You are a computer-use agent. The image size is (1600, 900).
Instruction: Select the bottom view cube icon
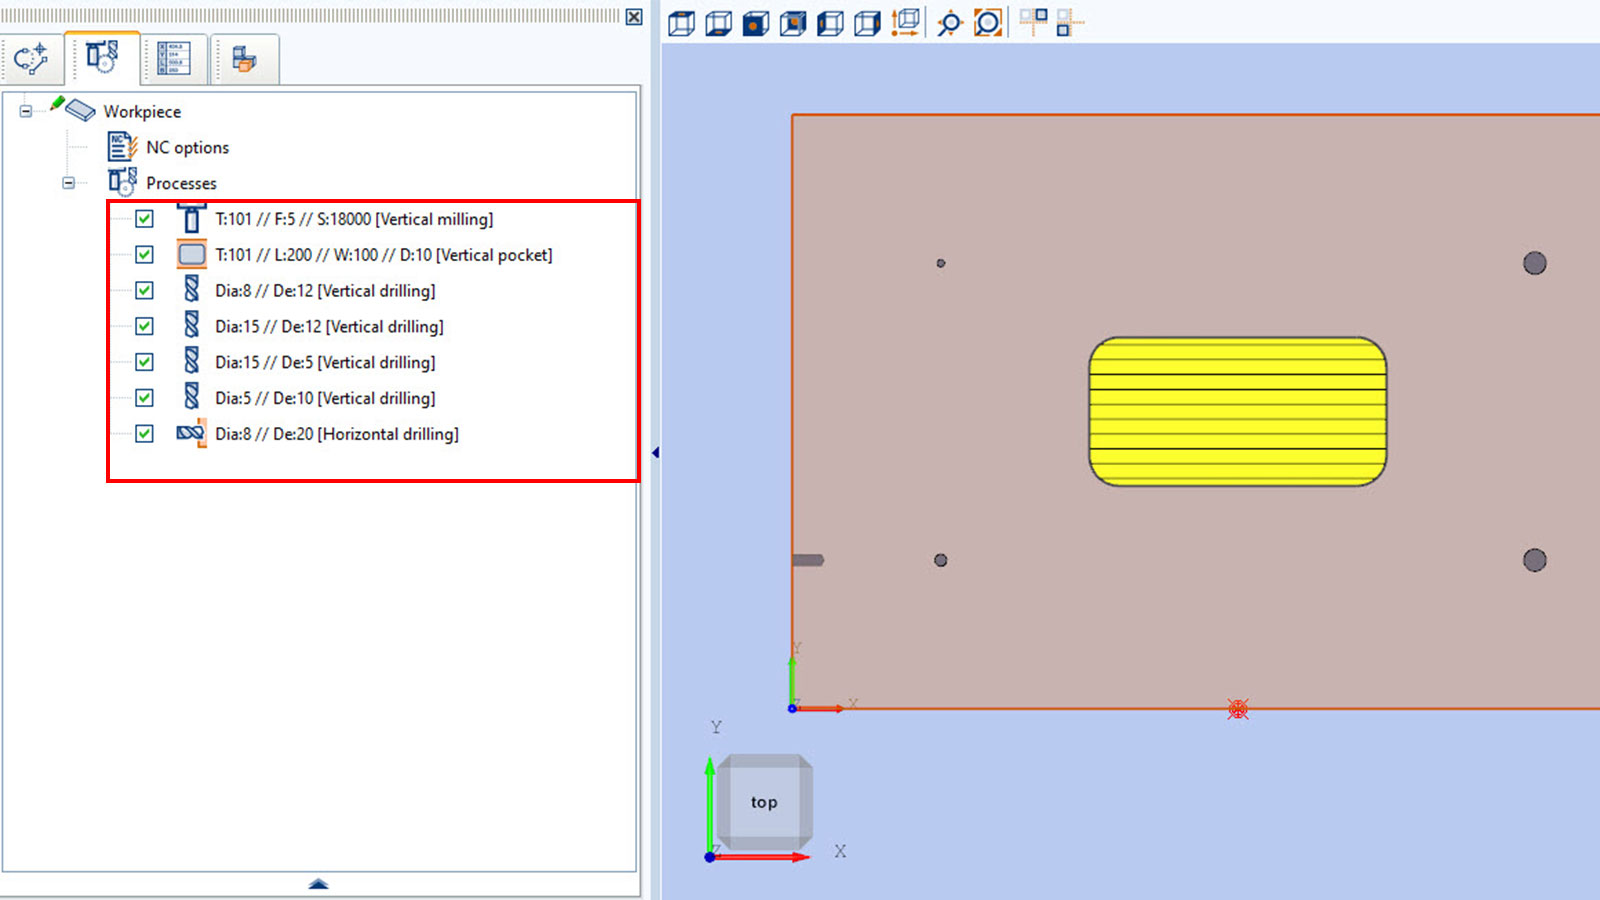[x=718, y=22]
